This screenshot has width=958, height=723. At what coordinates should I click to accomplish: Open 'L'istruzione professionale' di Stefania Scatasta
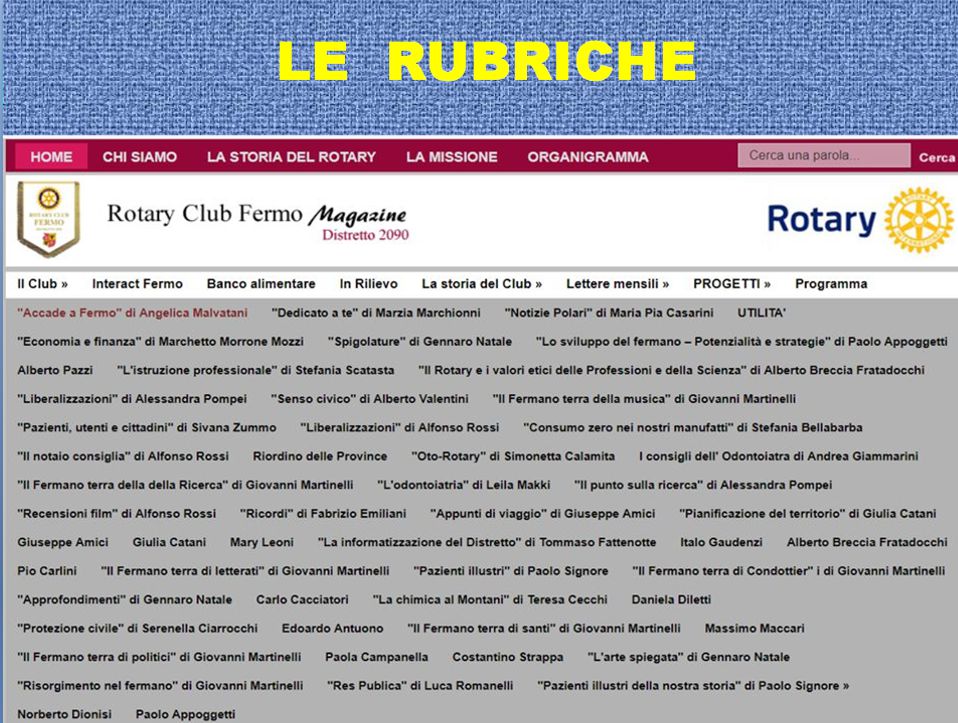[255, 370]
